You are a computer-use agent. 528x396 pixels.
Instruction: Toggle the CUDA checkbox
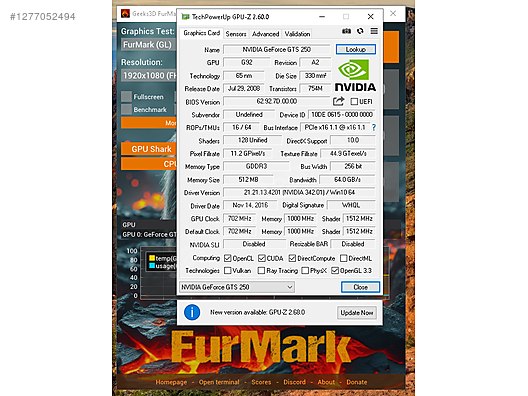click(x=262, y=258)
